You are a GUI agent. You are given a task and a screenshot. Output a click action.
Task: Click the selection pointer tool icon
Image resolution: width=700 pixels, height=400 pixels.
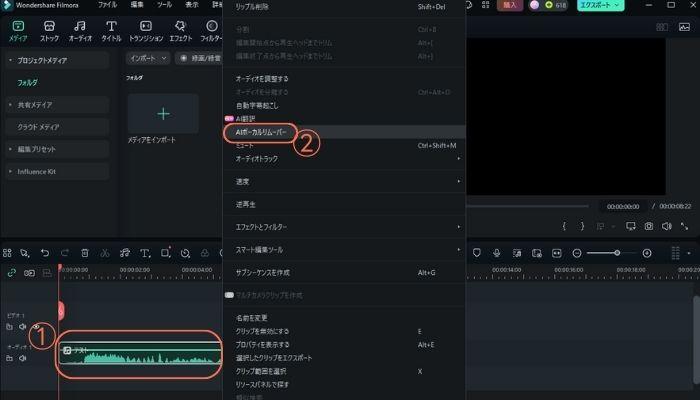pyautogui.click(x=25, y=253)
